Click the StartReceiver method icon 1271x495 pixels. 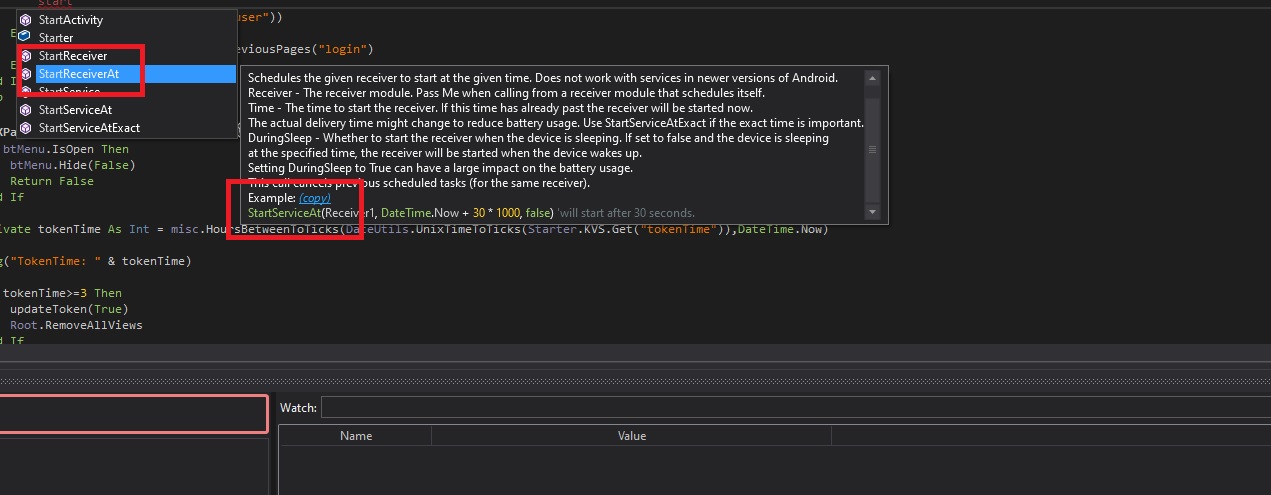(x=25, y=56)
